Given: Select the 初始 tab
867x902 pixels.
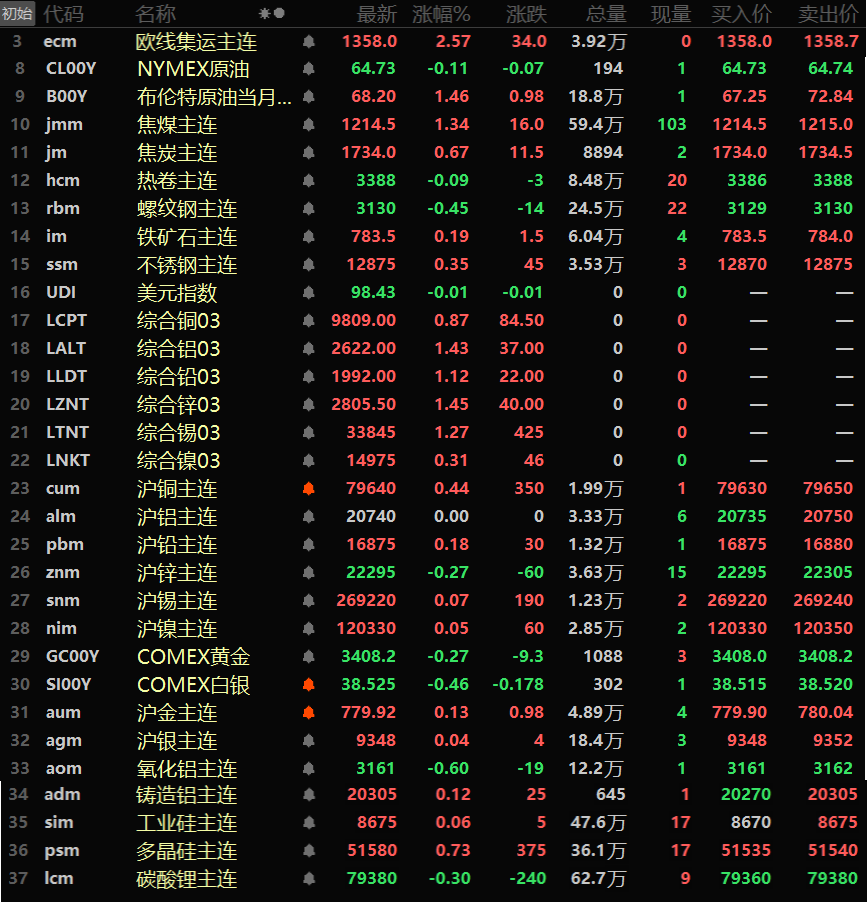Looking at the screenshot, I should pos(17,14).
